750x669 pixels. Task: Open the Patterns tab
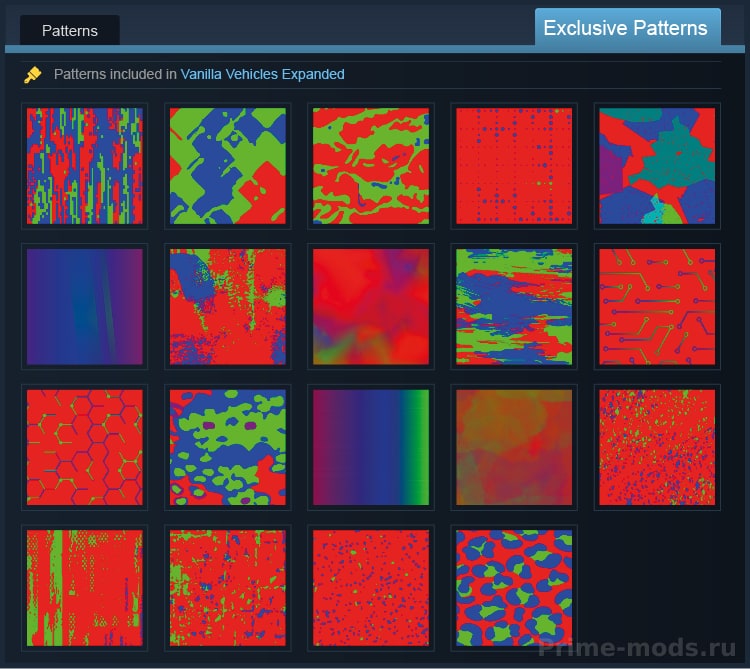(70, 31)
